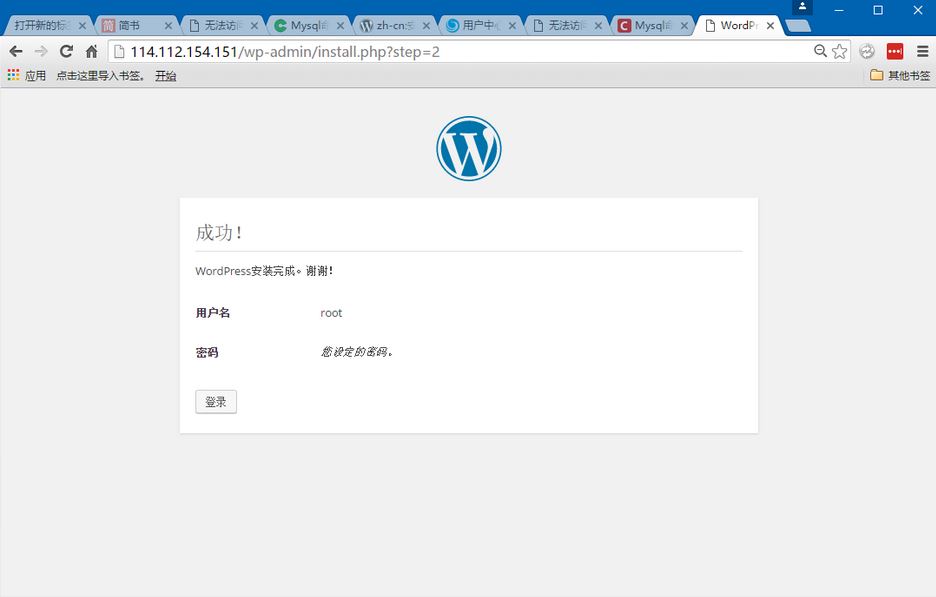Close the zh-cn tab

pyautogui.click(x=426, y=26)
